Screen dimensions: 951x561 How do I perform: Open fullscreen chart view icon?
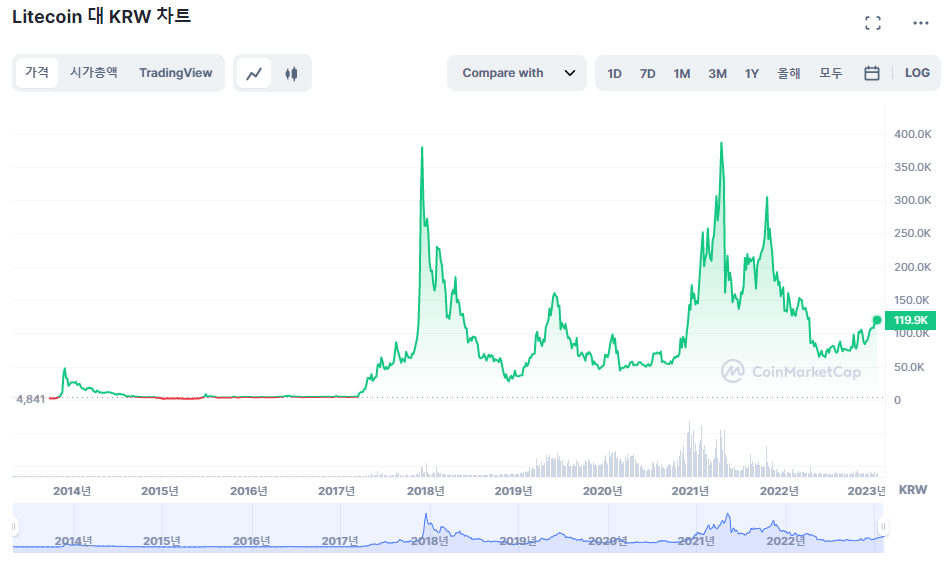pos(873,23)
